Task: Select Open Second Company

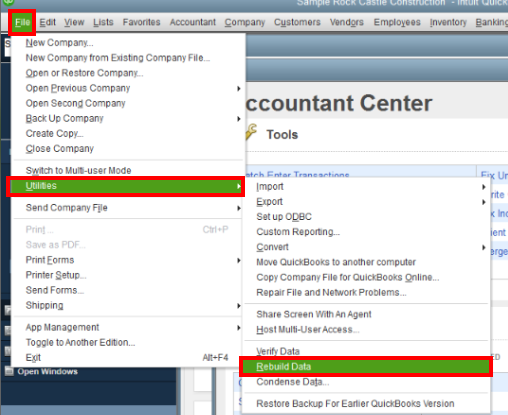Action: [127, 103]
